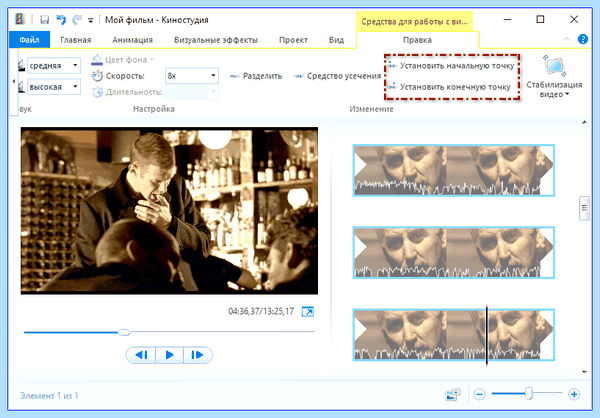The image size is (600, 418).
Task: Expand the Стабилизация видео dropdown arrow
Action: pyautogui.click(x=567, y=94)
